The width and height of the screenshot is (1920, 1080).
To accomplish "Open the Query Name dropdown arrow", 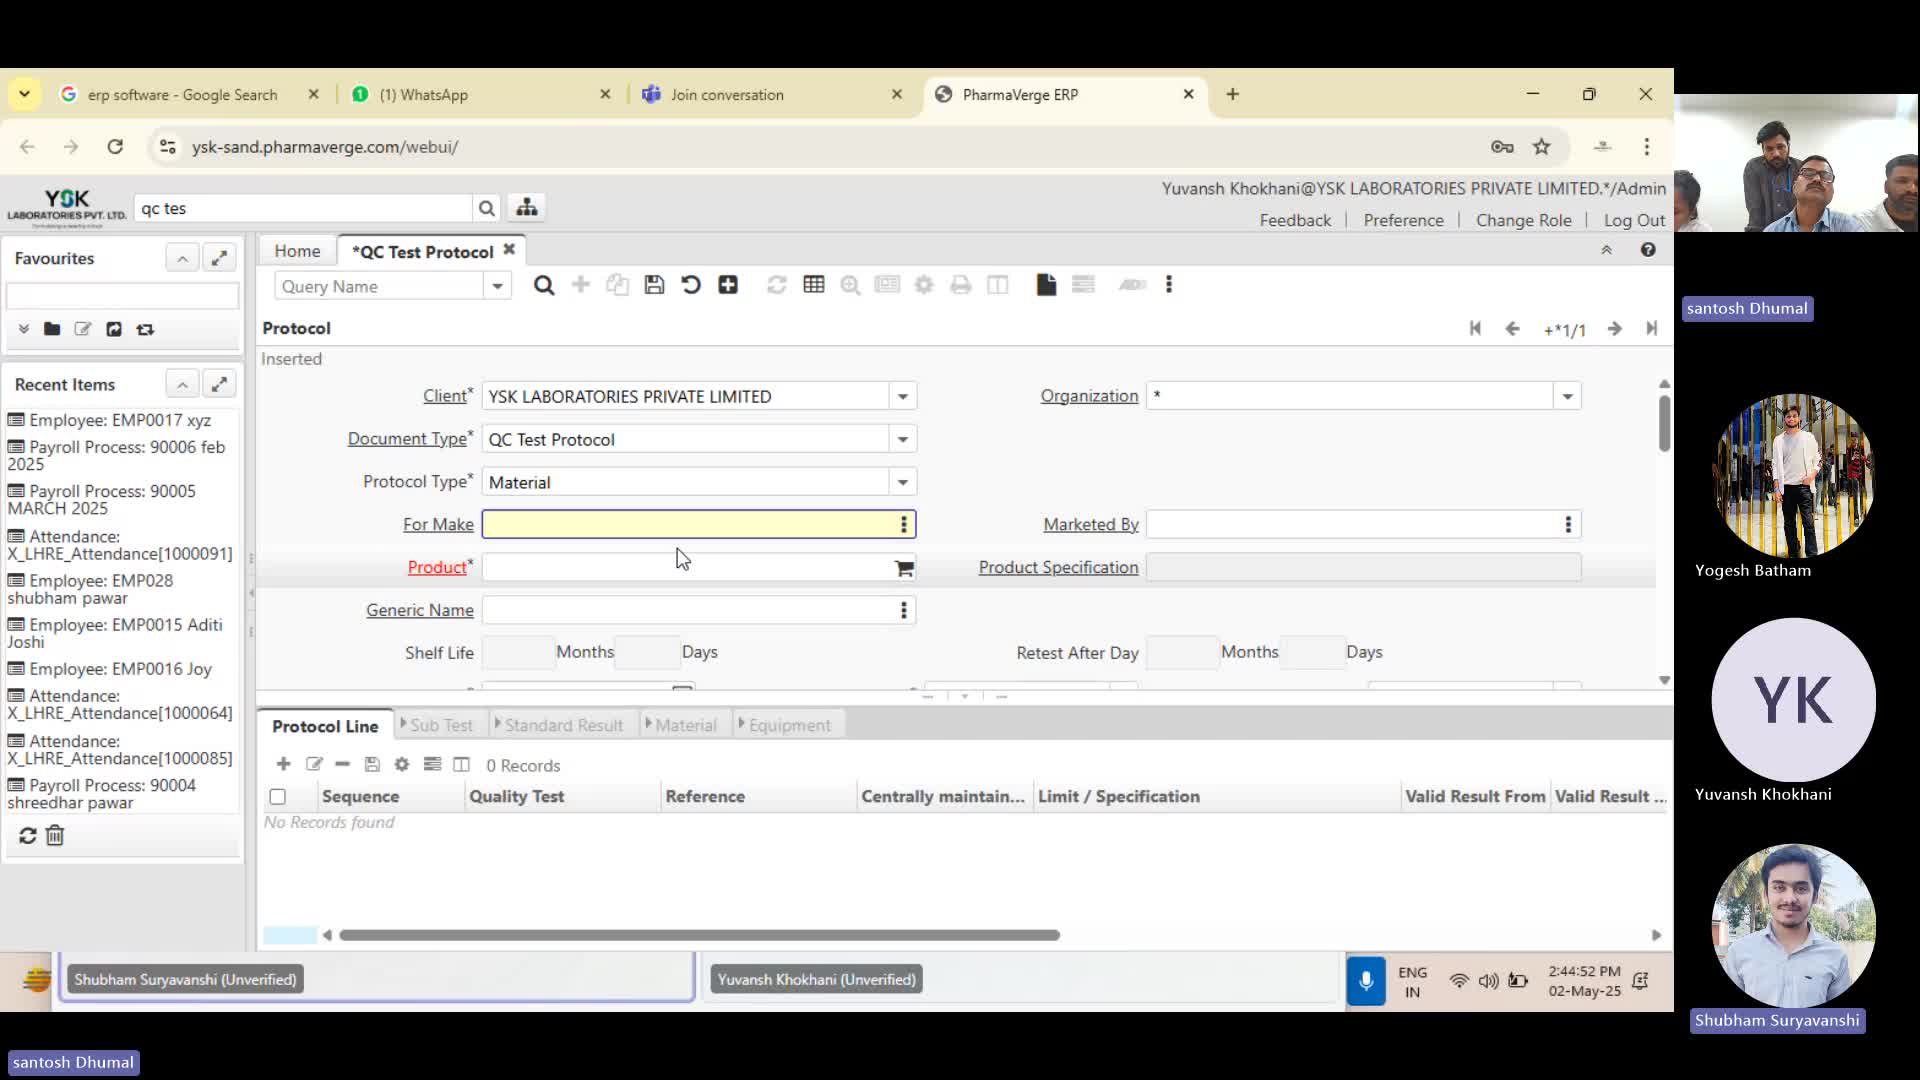I will click(497, 286).
